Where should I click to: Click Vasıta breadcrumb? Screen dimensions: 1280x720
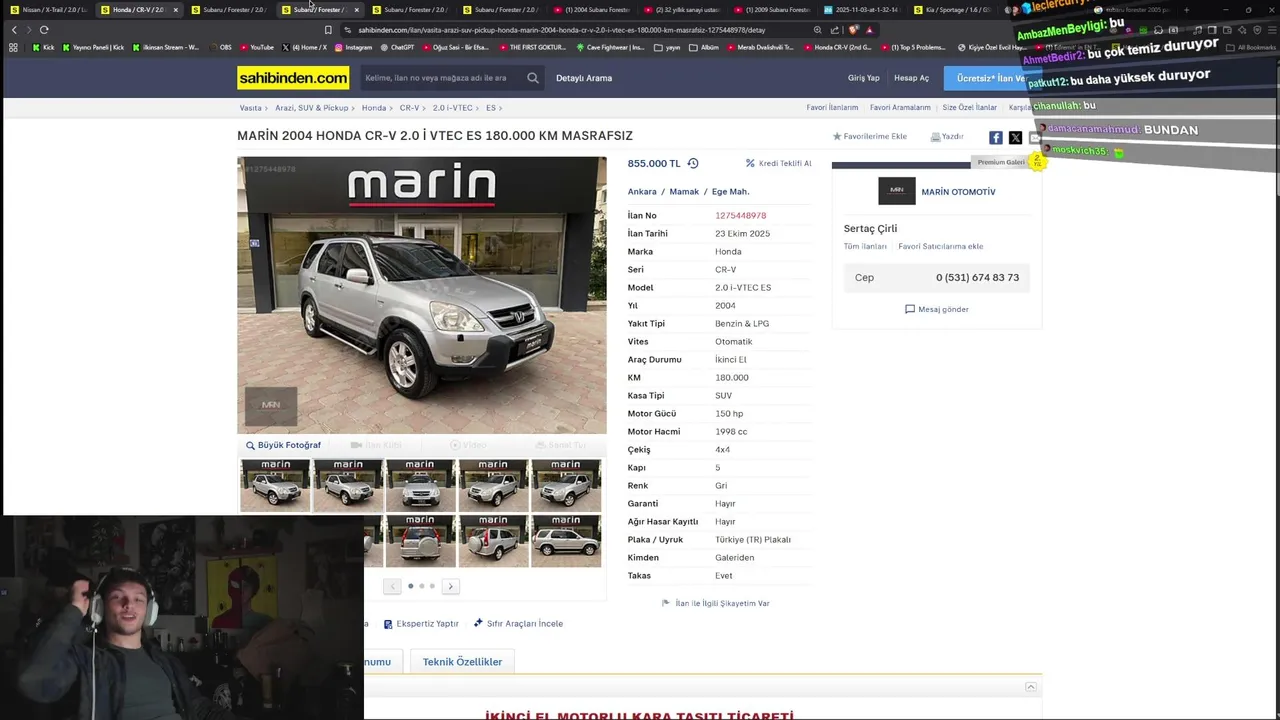pyautogui.click(x=250, y=108)
